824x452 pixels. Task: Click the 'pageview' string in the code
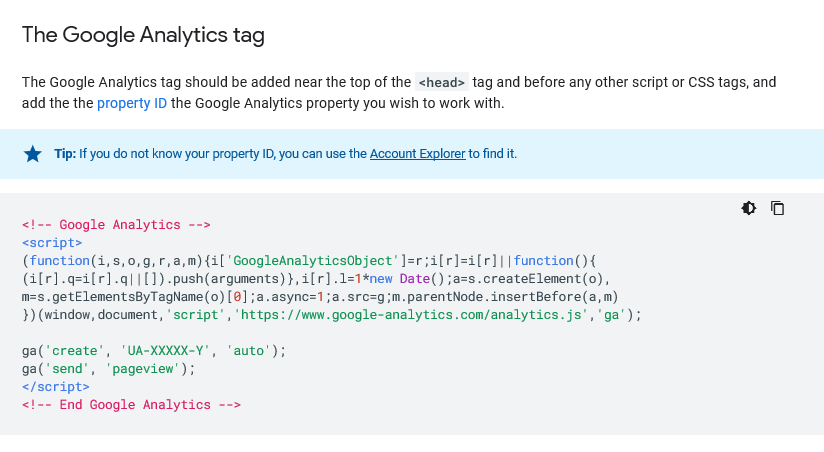click(143, 368)
